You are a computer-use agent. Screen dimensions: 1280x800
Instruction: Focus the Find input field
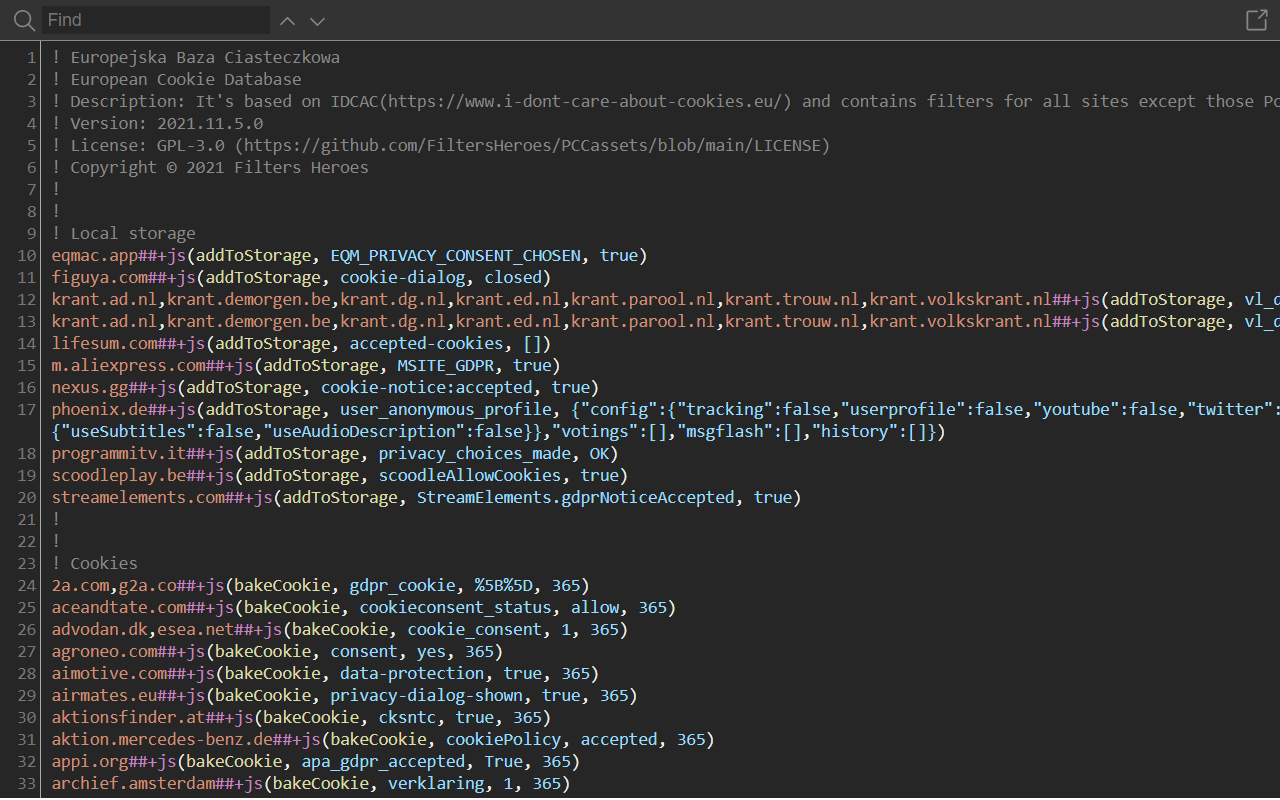click(156, 20)
